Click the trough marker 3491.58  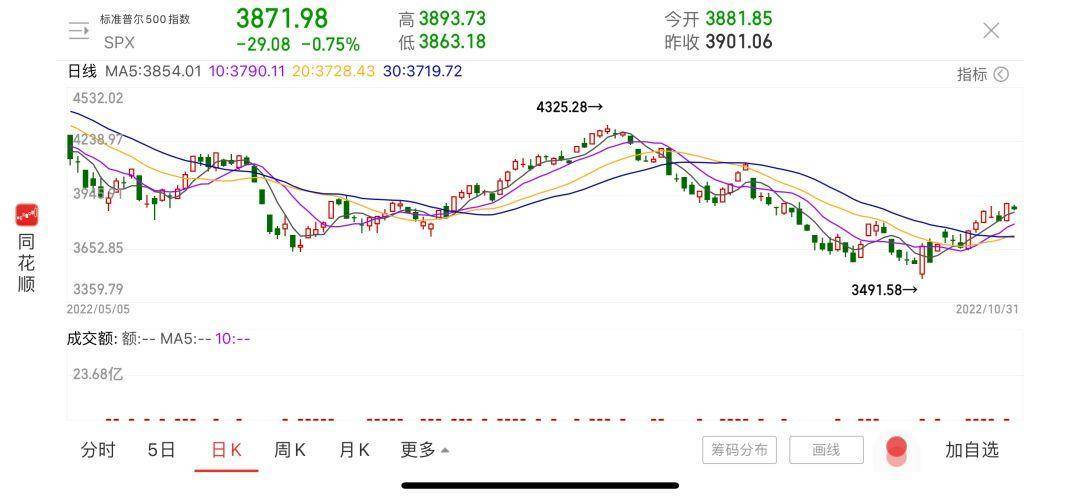coord(884,290)
